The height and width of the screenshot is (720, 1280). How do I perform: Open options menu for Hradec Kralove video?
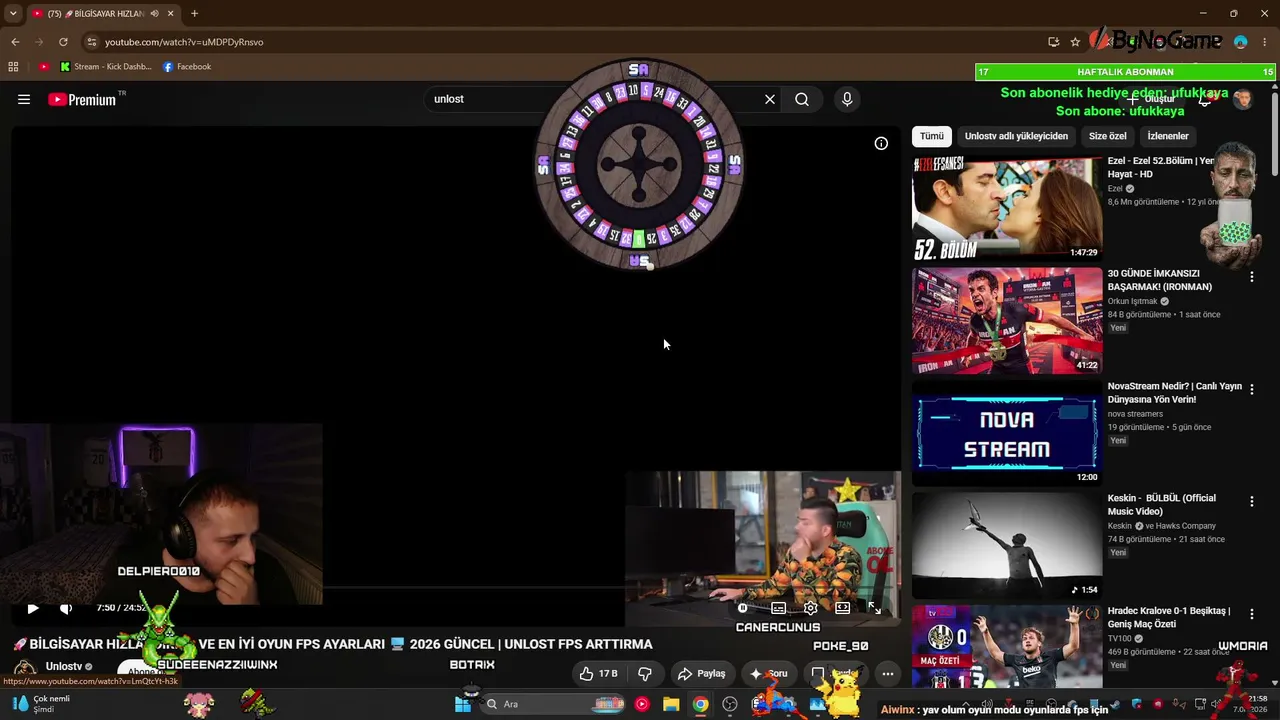1251,615
